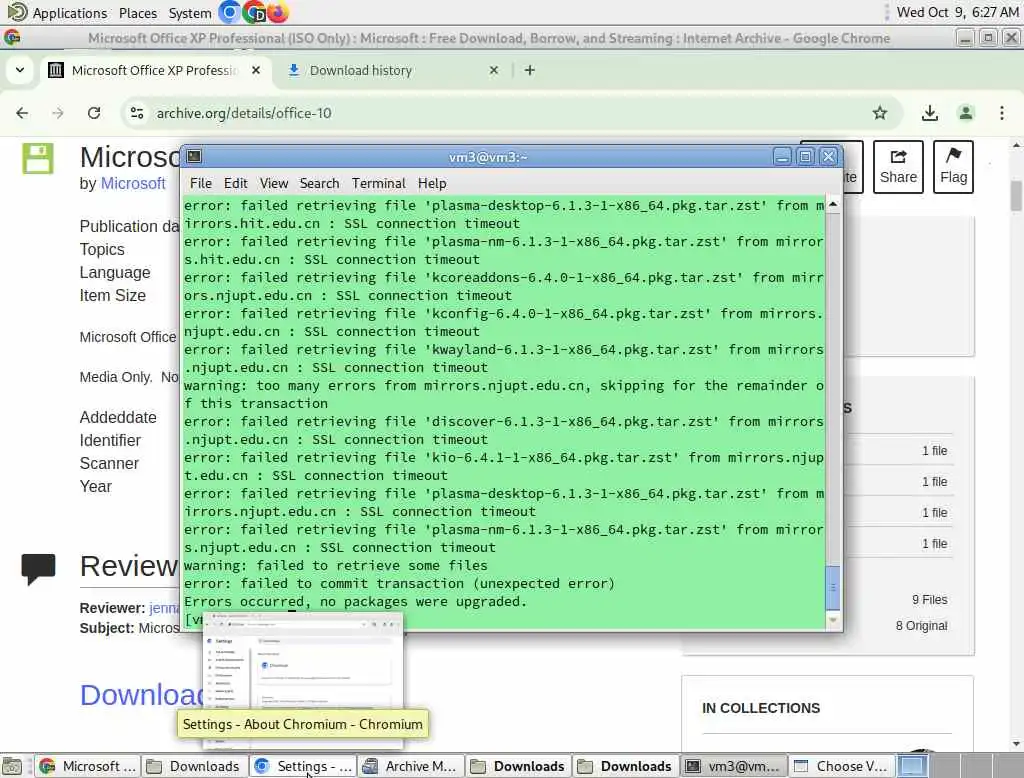This screenshot has width=1024, height=778.
Task: Click the webpage vertical scrollbar thumb
Action: point(1016,196)
